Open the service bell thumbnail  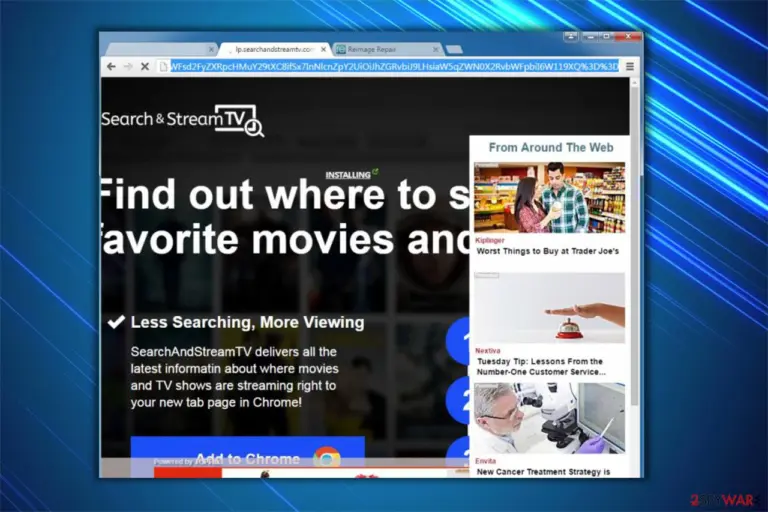(549, 308)
